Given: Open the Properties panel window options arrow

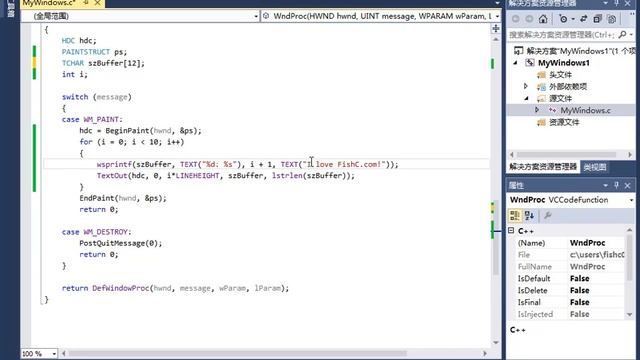Looking at the screenshot, I should tap(605, 185).
